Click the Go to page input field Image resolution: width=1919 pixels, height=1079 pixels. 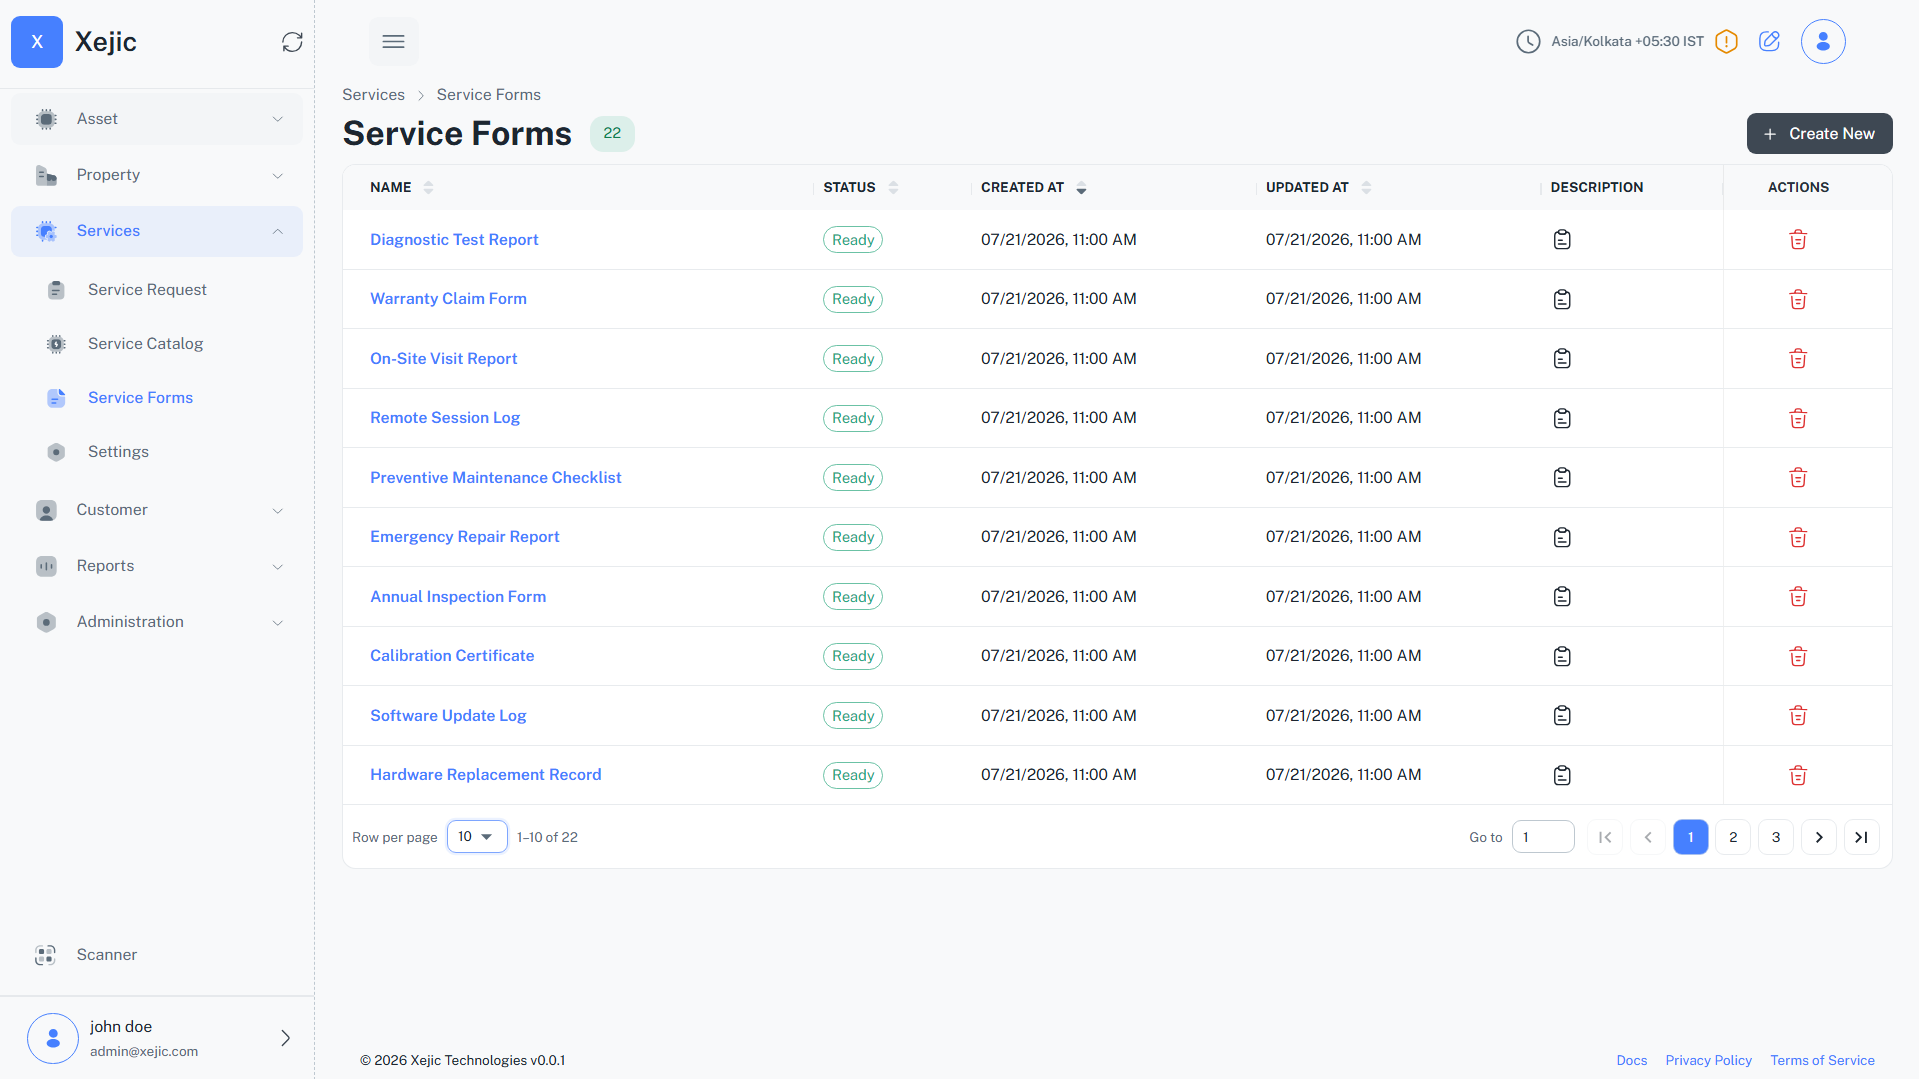(1543, 837)
